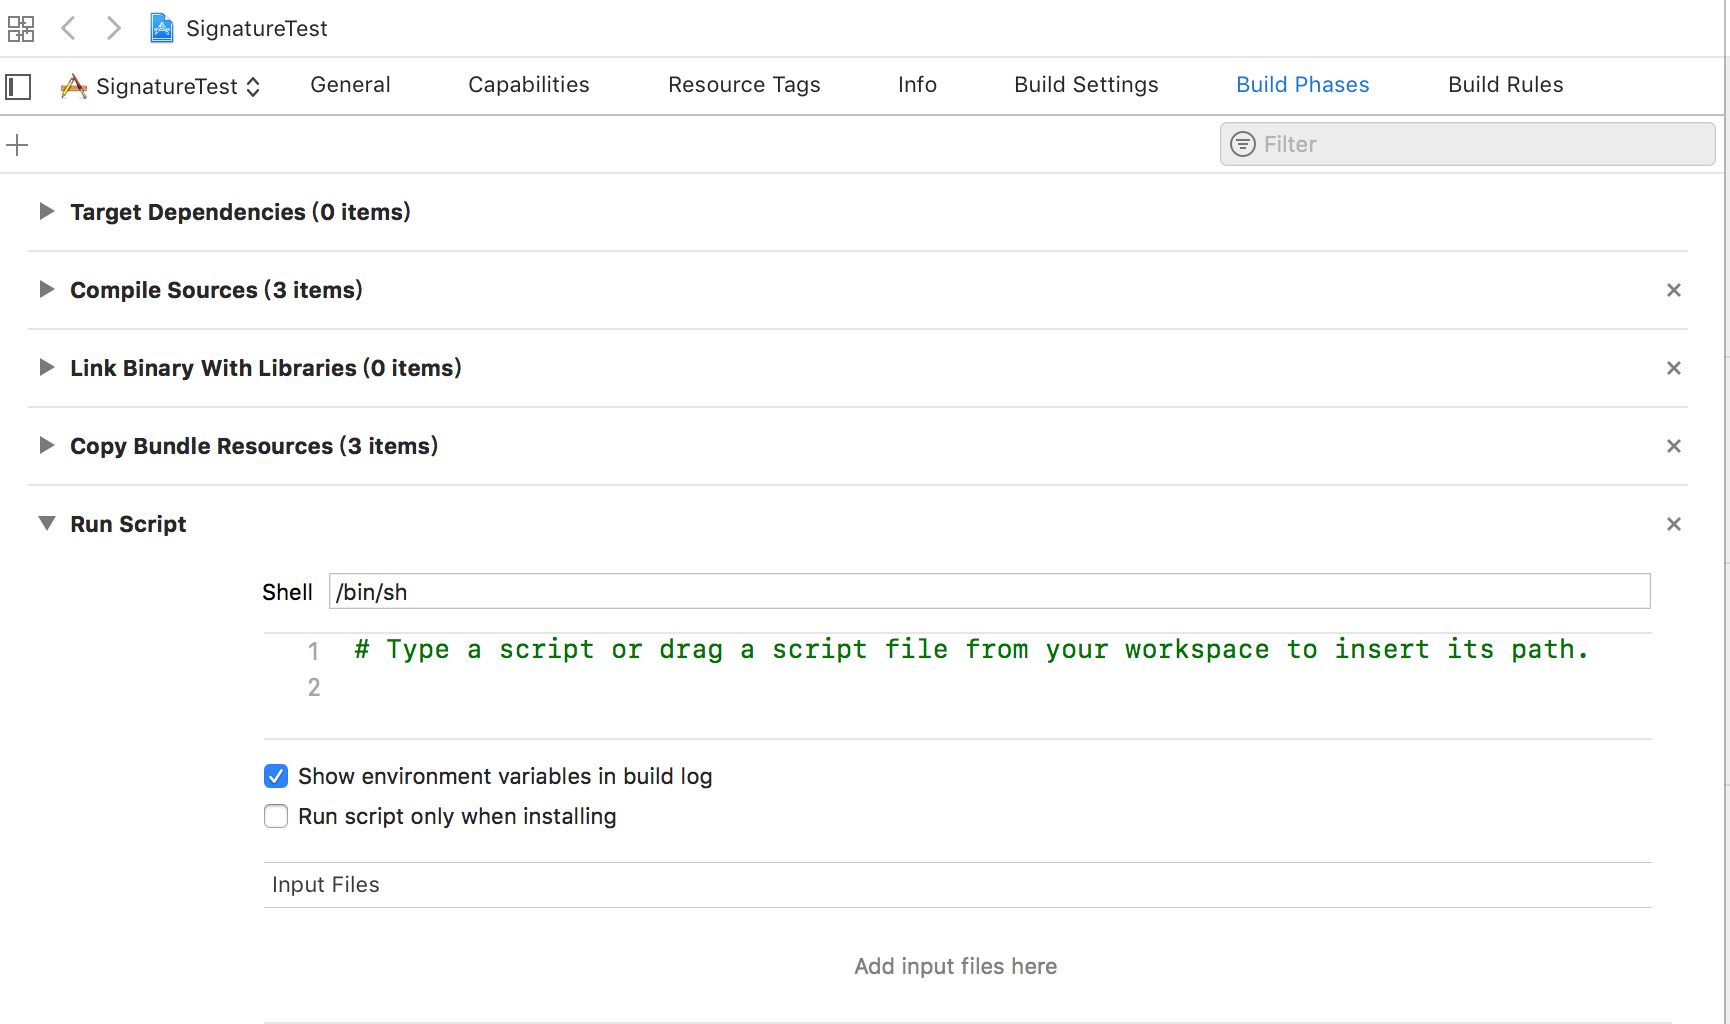This screenshot has width=1730, height=1024.
Task: Delete the Link Binary With Libraries phase
Action: coord(1674,368)
